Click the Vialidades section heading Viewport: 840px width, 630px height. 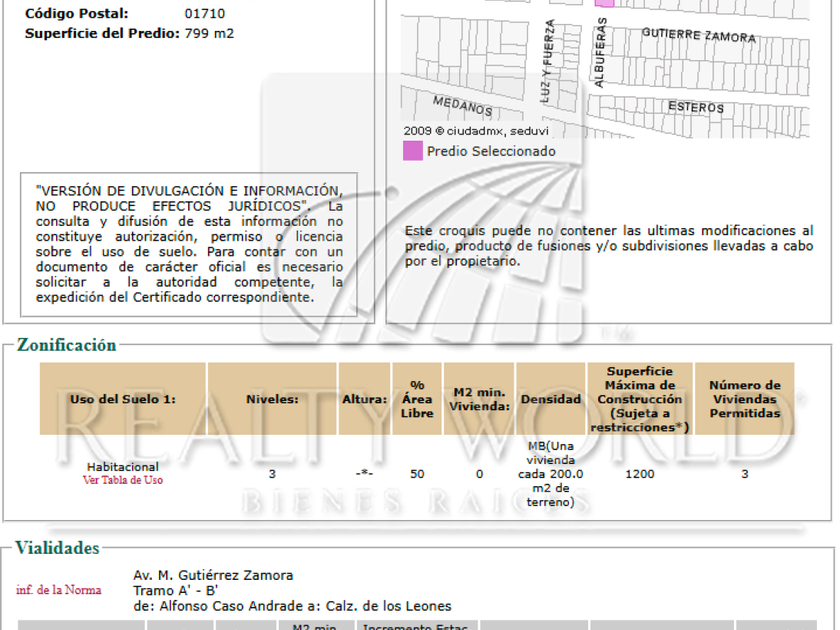(58, 548)
